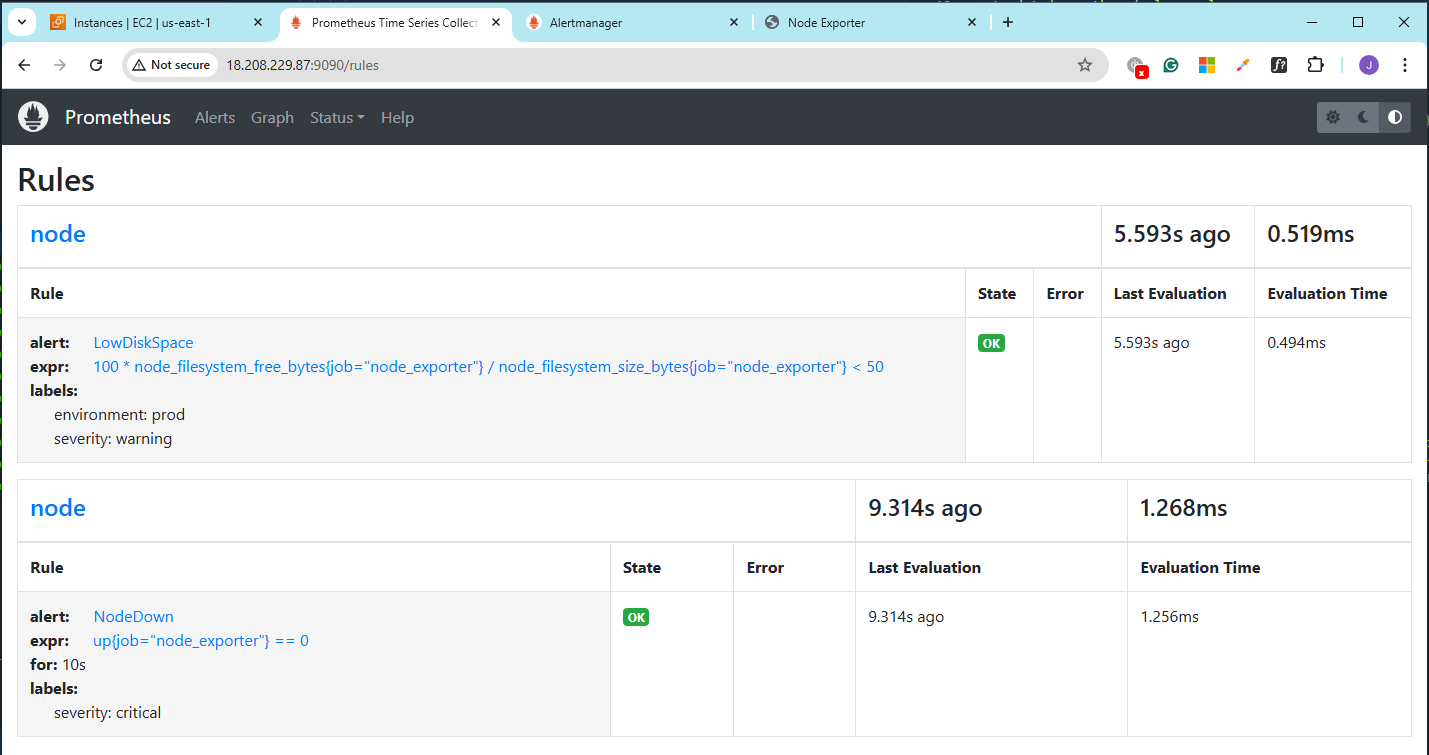Switch to light theme sun icon
Screen dimensions: 1429x755
point(1333,117)
